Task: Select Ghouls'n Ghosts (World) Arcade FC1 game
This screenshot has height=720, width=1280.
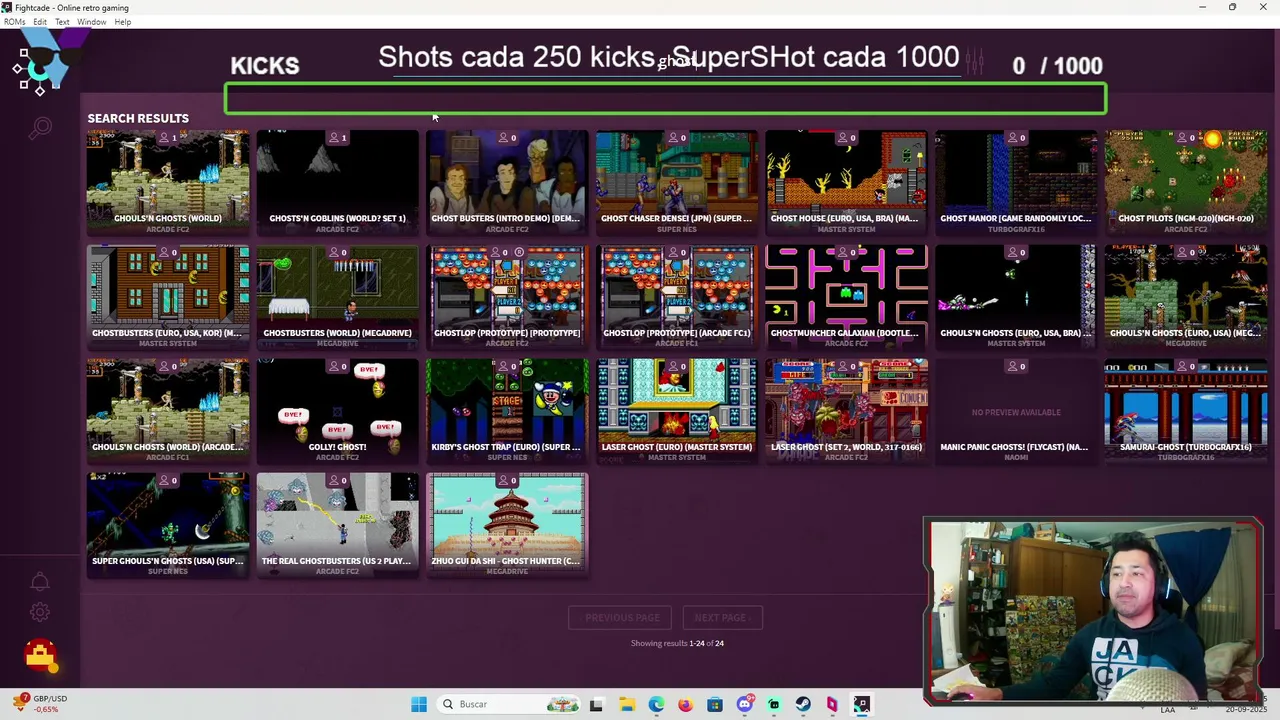Action: (x=168, y=411)
